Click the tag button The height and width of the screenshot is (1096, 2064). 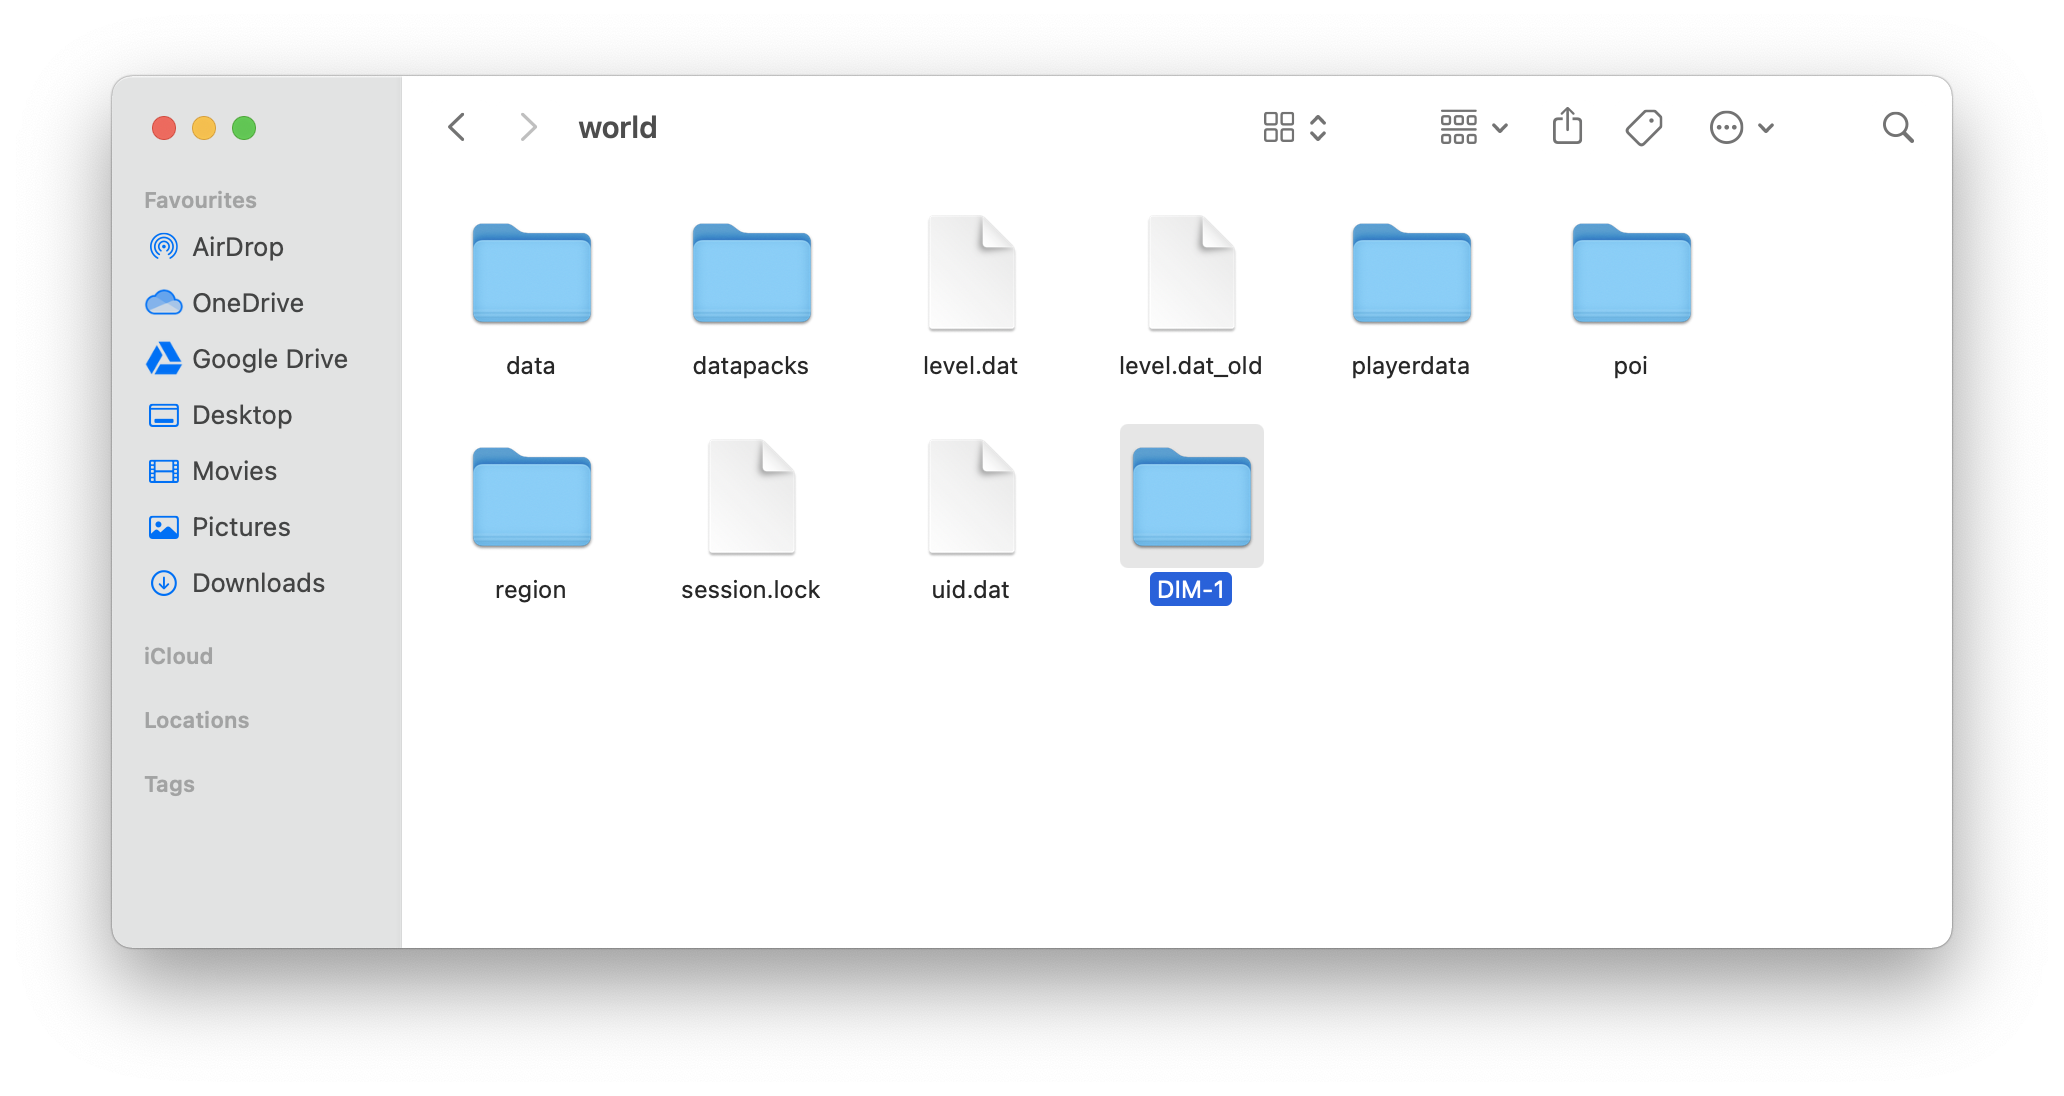pyautogui.click(x=1645, y=127)
